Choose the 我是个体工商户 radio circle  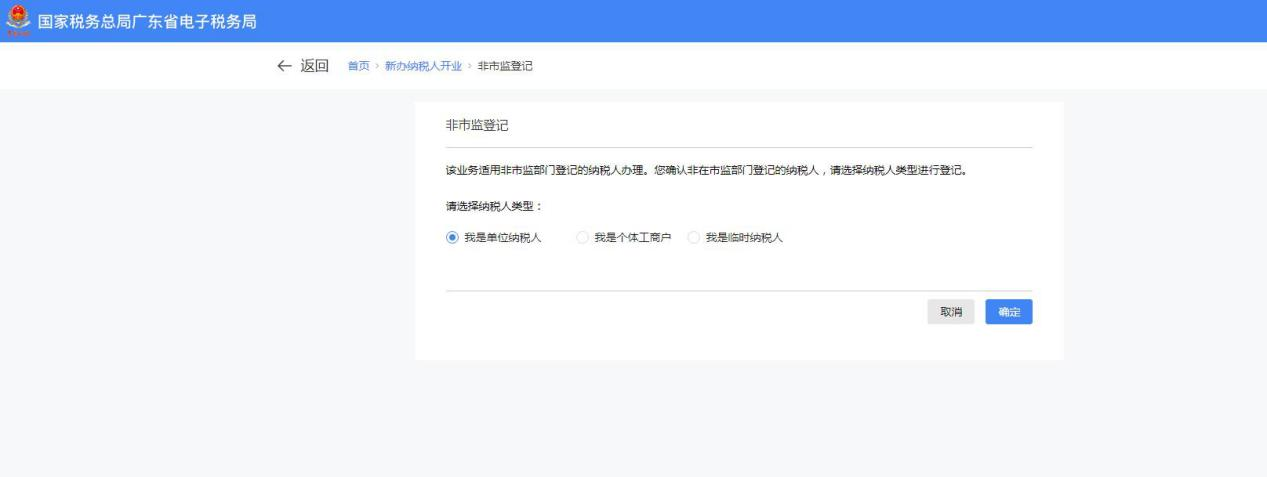582,237
